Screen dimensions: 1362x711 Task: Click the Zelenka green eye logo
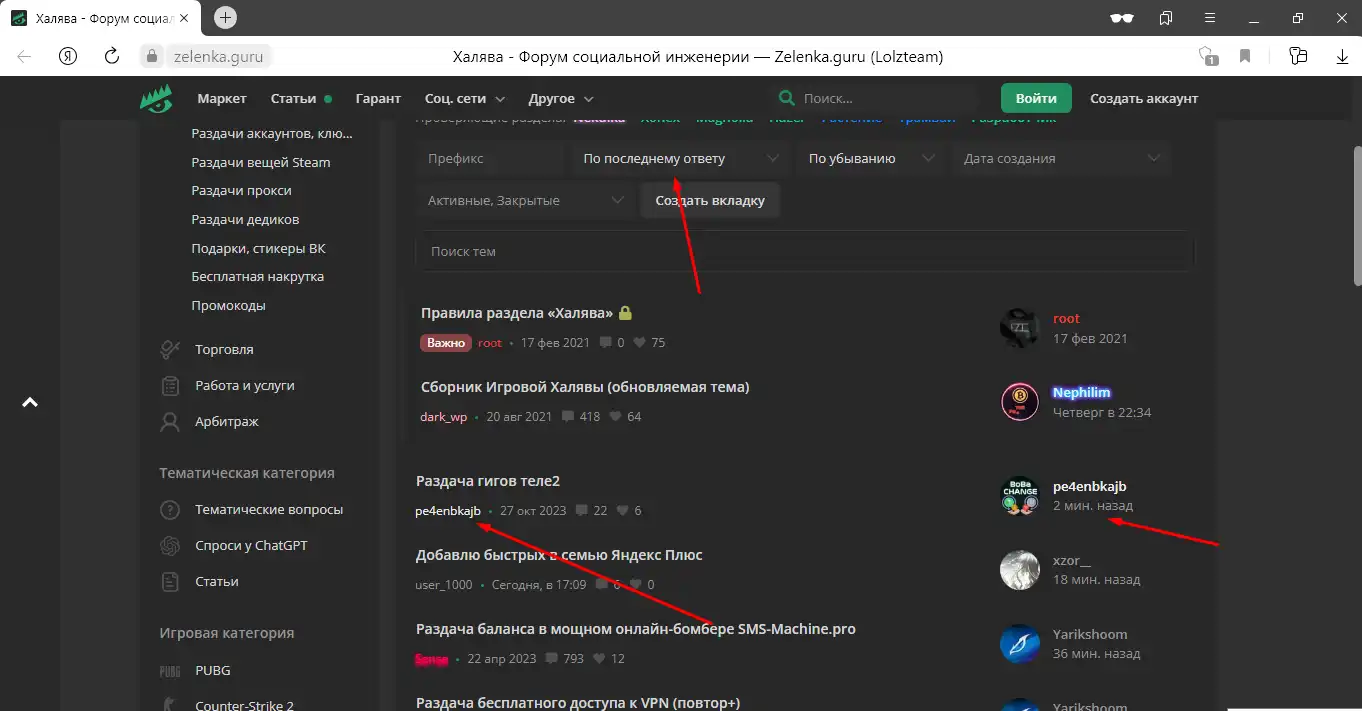(155, 99)
